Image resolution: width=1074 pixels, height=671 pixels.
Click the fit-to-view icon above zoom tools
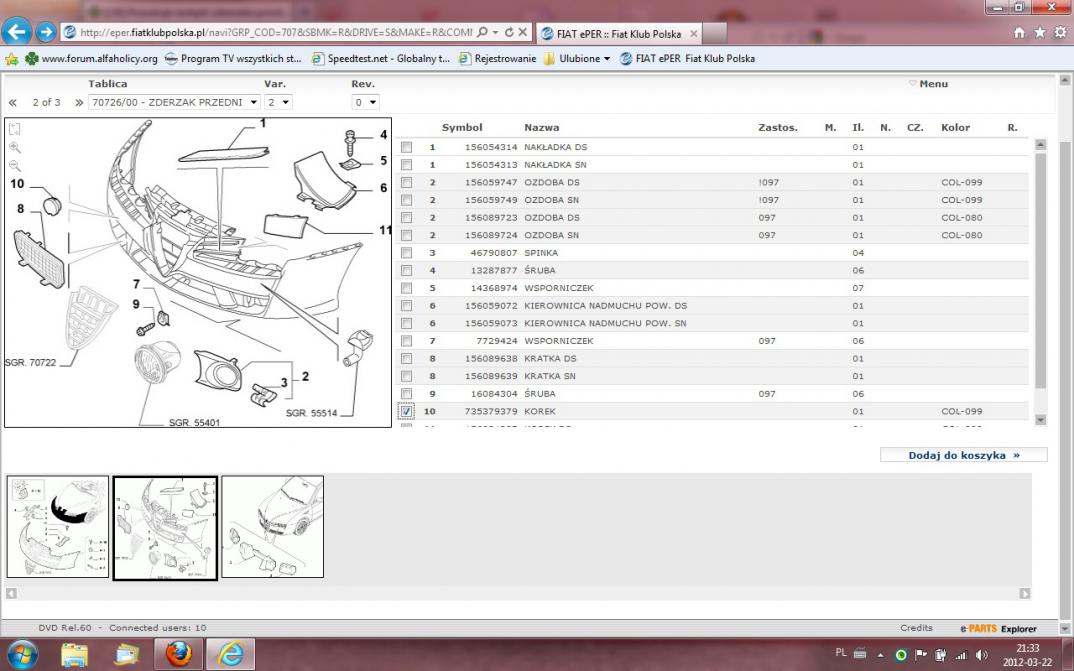point(15,129)
